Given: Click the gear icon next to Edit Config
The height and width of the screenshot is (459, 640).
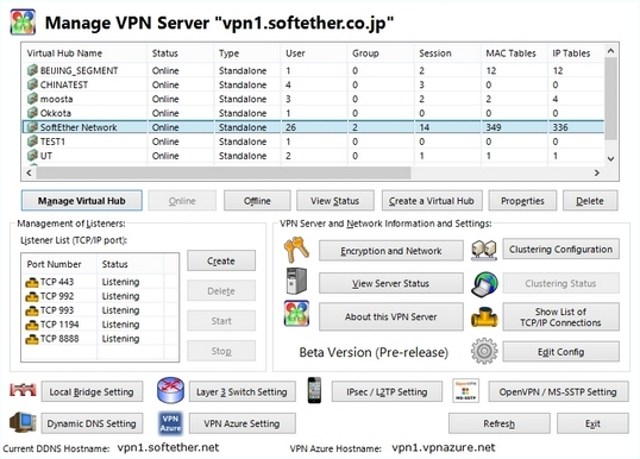Looking at the screenshot, I should (484, 351).
